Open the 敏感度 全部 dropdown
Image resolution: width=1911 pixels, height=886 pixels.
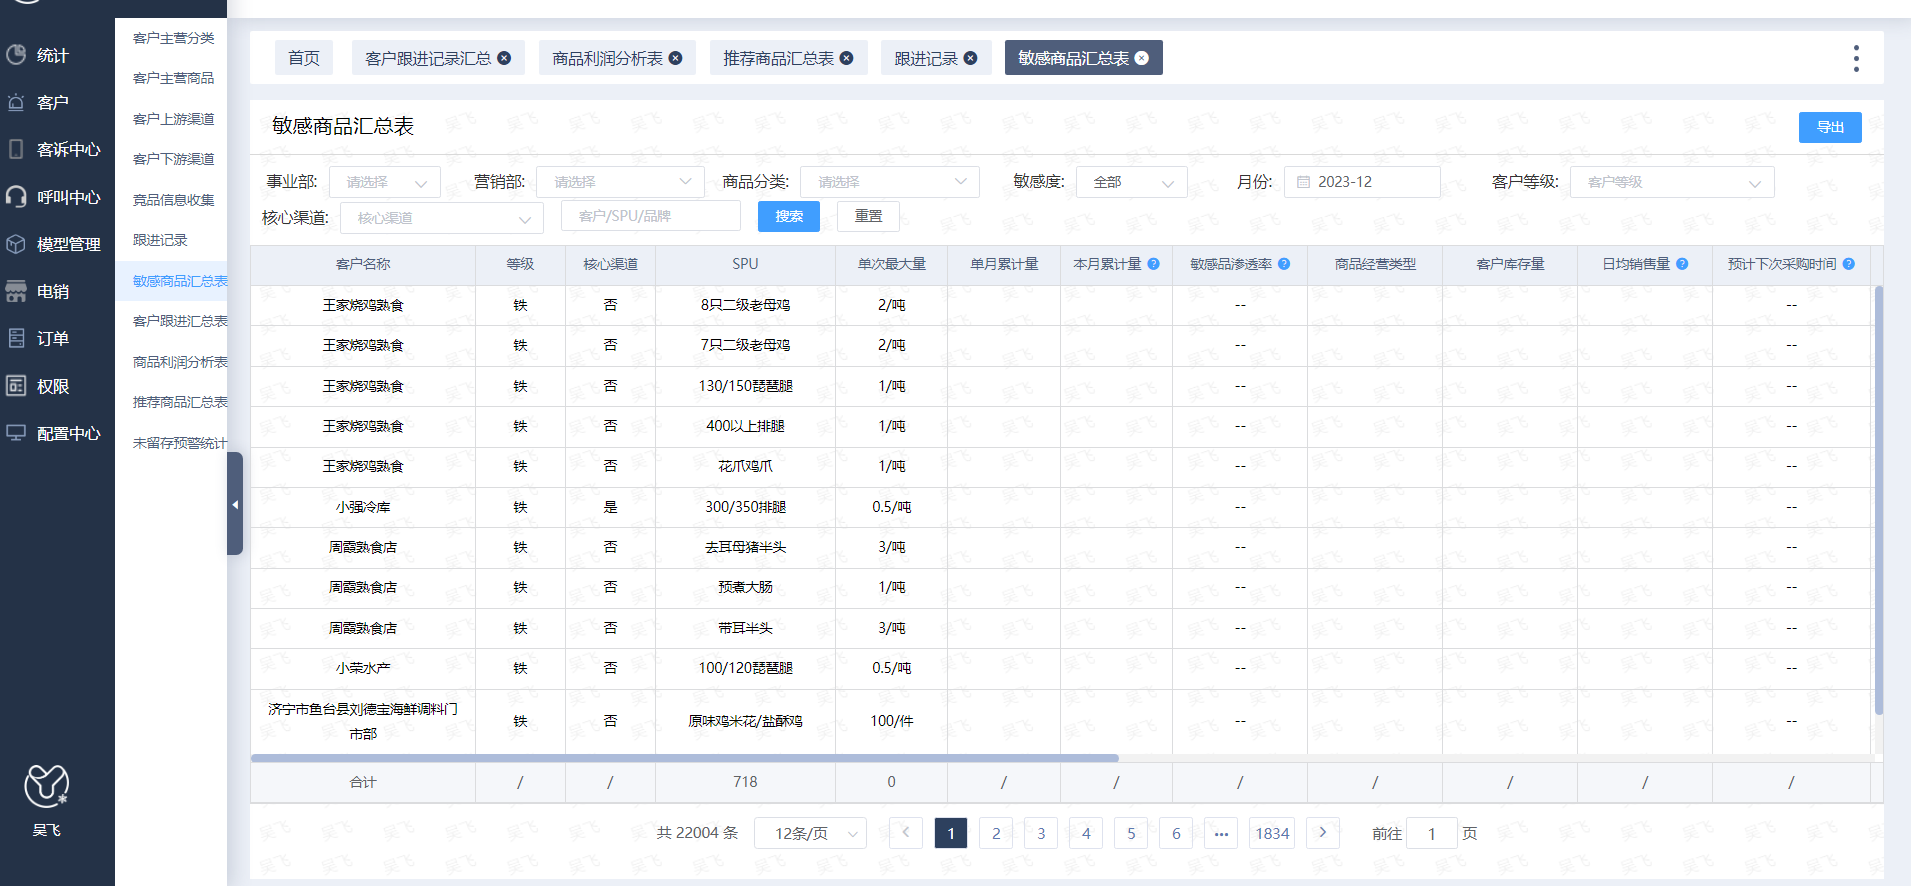click(1132, 182)
